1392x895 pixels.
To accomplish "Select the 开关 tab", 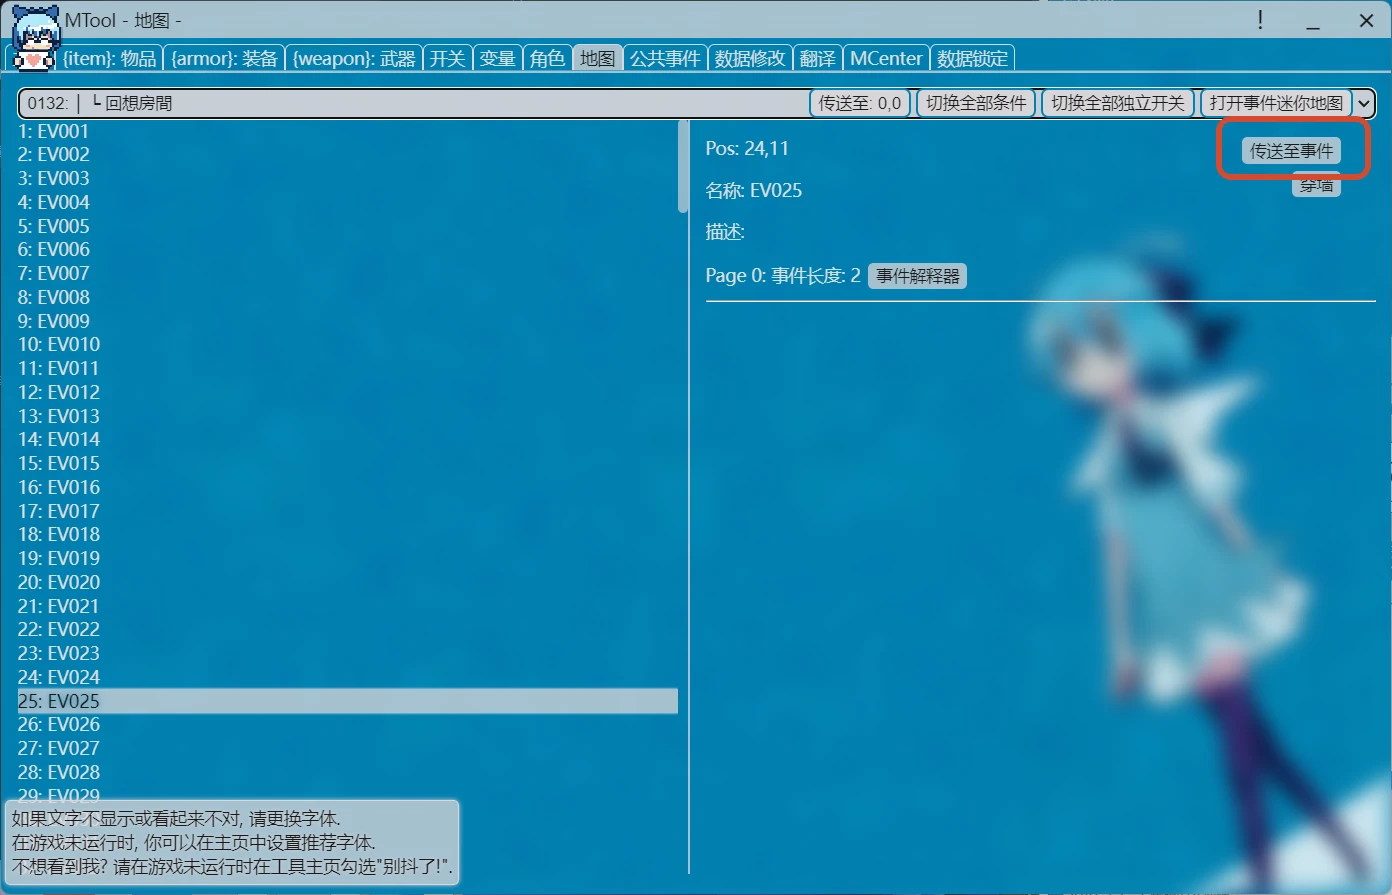I will click(x=447, y=59).
